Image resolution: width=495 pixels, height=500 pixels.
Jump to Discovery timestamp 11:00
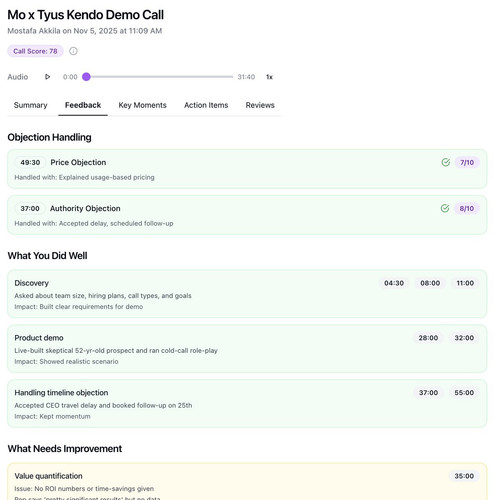[465, 283]
